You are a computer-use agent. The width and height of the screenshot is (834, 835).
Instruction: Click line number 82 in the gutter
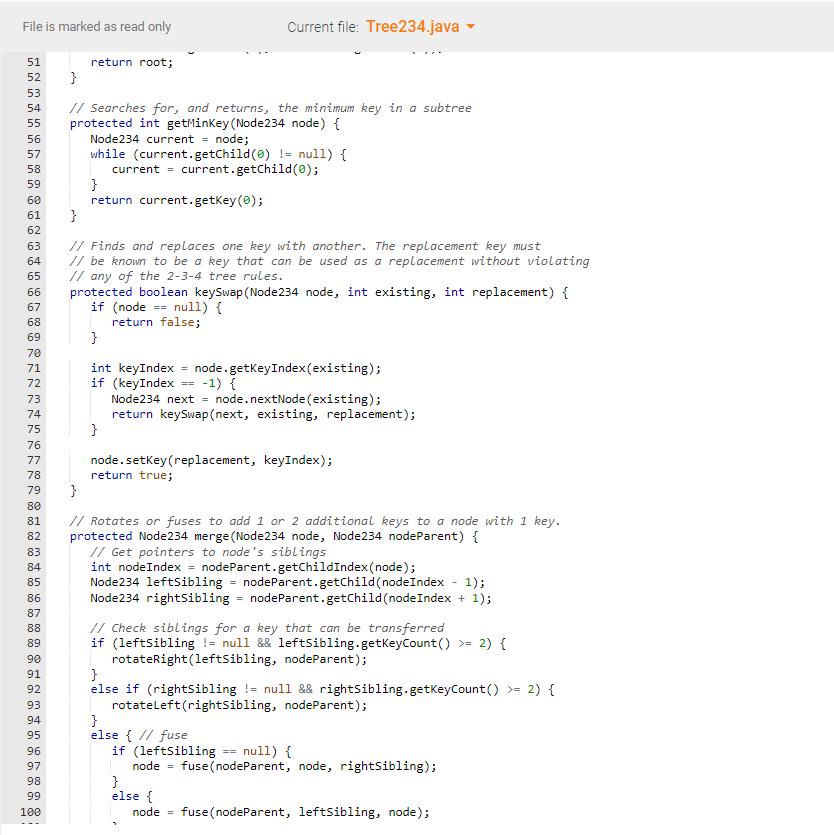[34, 536]
